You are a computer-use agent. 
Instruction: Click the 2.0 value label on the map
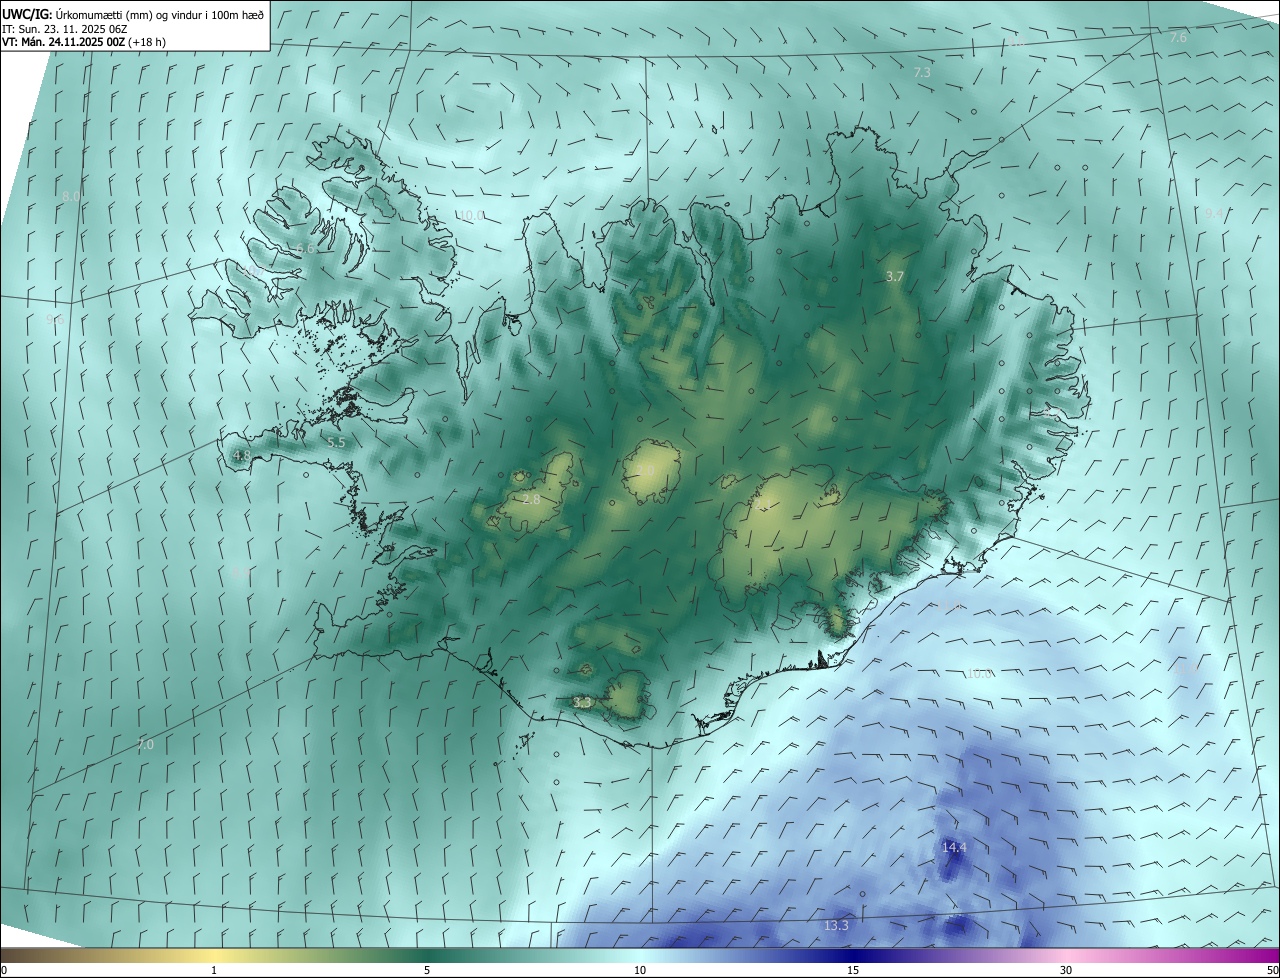click(x=645, y=470)
